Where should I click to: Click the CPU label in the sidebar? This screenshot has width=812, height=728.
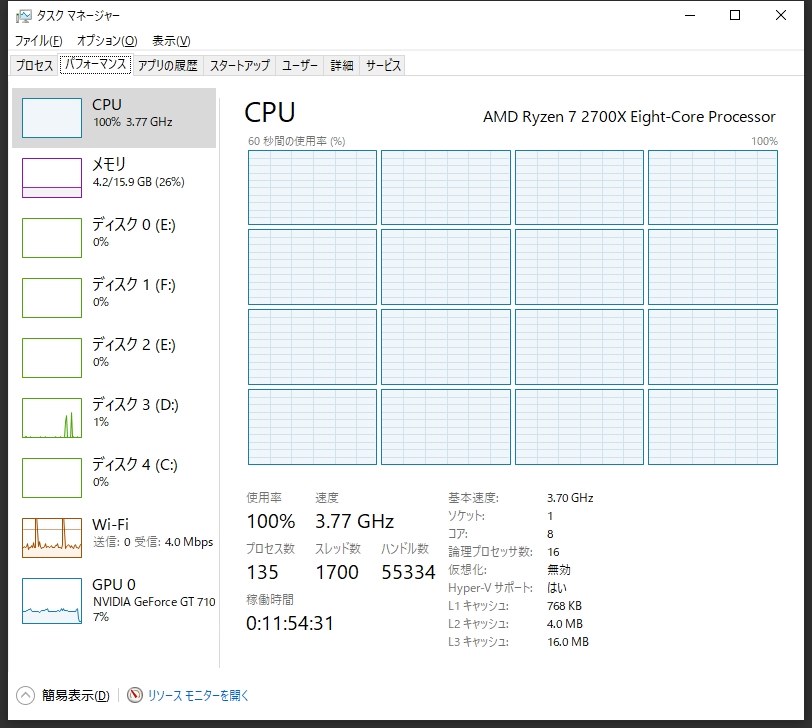pyautogui.click(x=107, y=105)
